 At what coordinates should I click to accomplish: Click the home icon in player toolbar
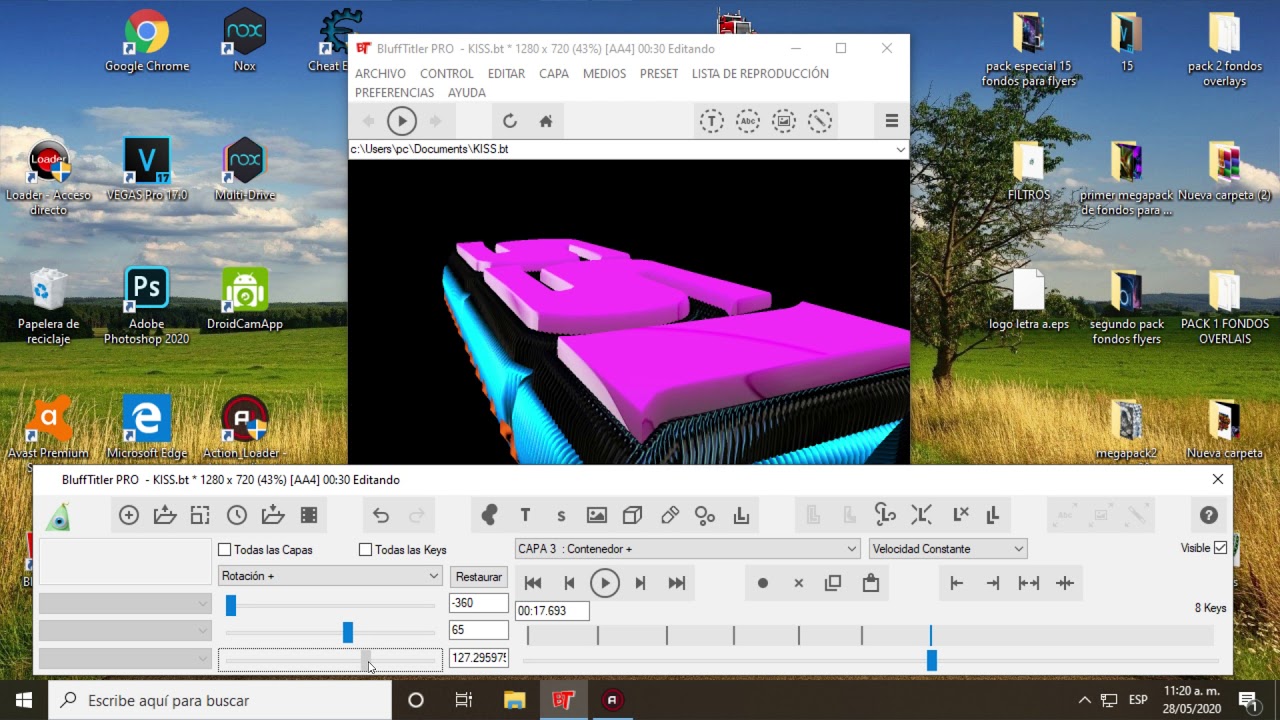pyautogui.click(x=546, y=121)
